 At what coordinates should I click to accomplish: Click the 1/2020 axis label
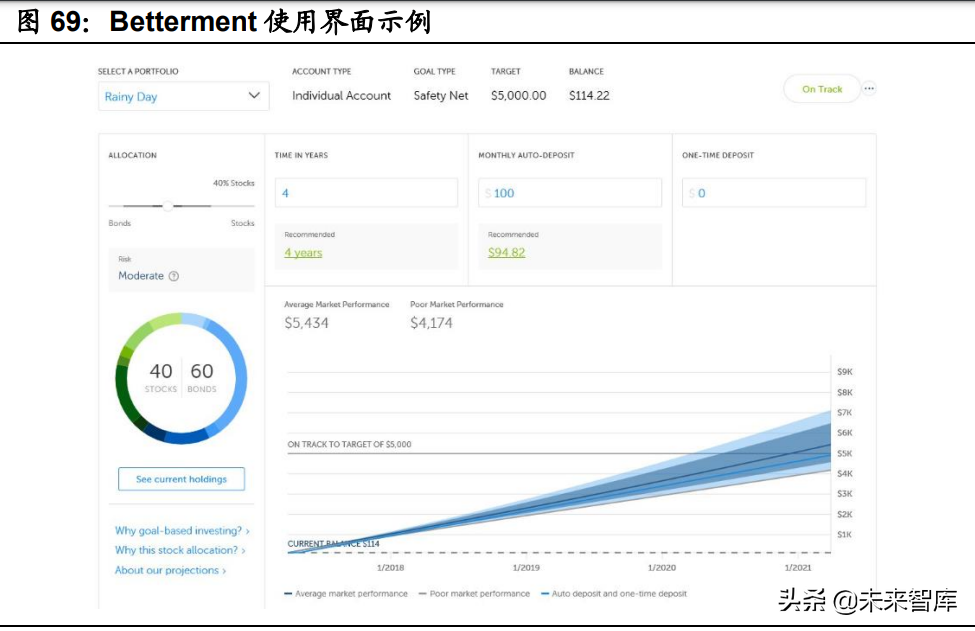tap(662, 568)
